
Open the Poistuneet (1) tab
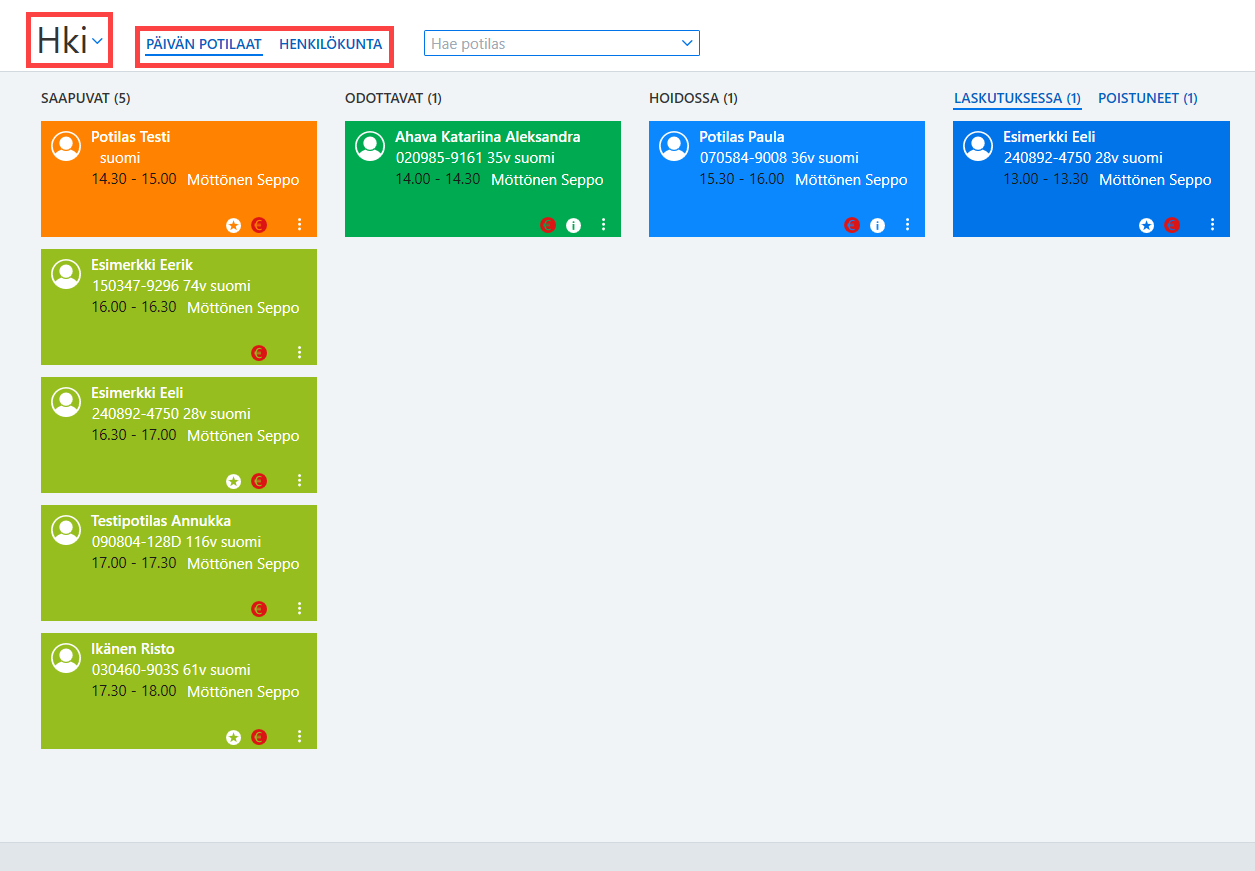[x=1148, y=98]
